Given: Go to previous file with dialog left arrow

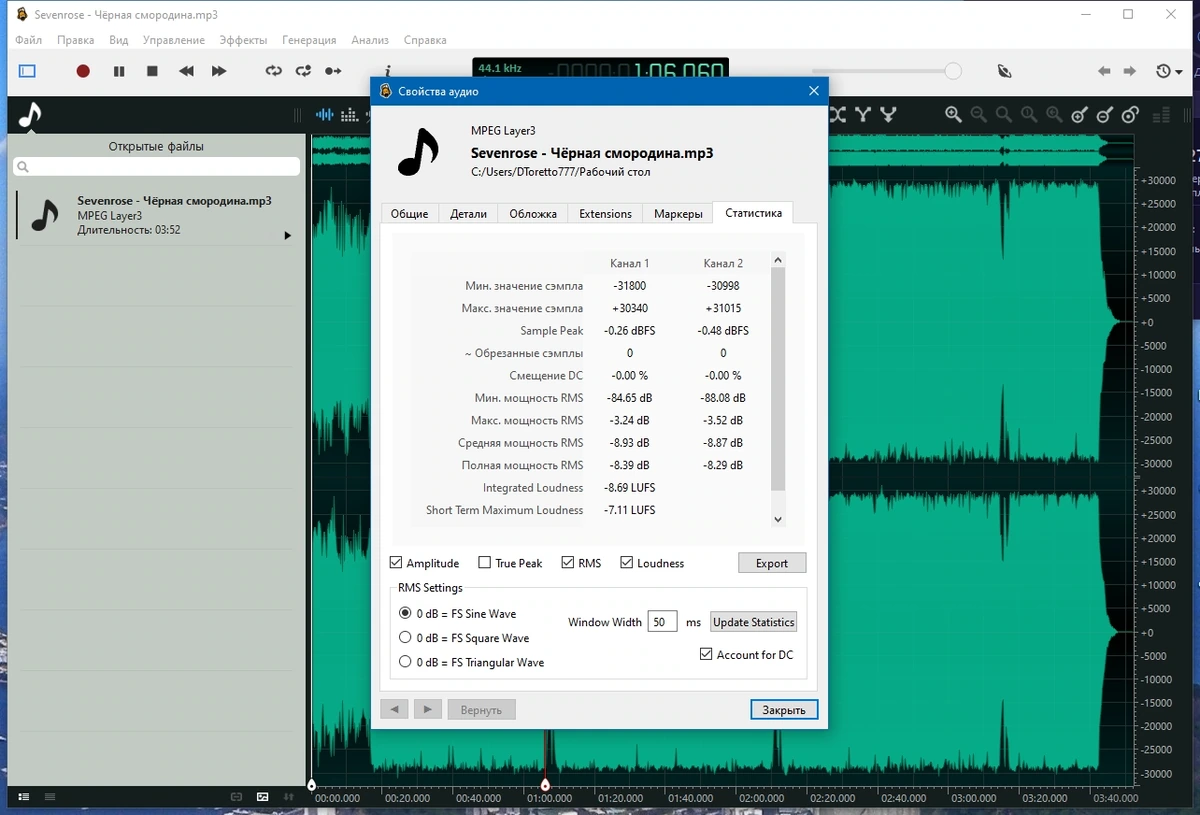Looking at the screenshot, I should point(394,709).
